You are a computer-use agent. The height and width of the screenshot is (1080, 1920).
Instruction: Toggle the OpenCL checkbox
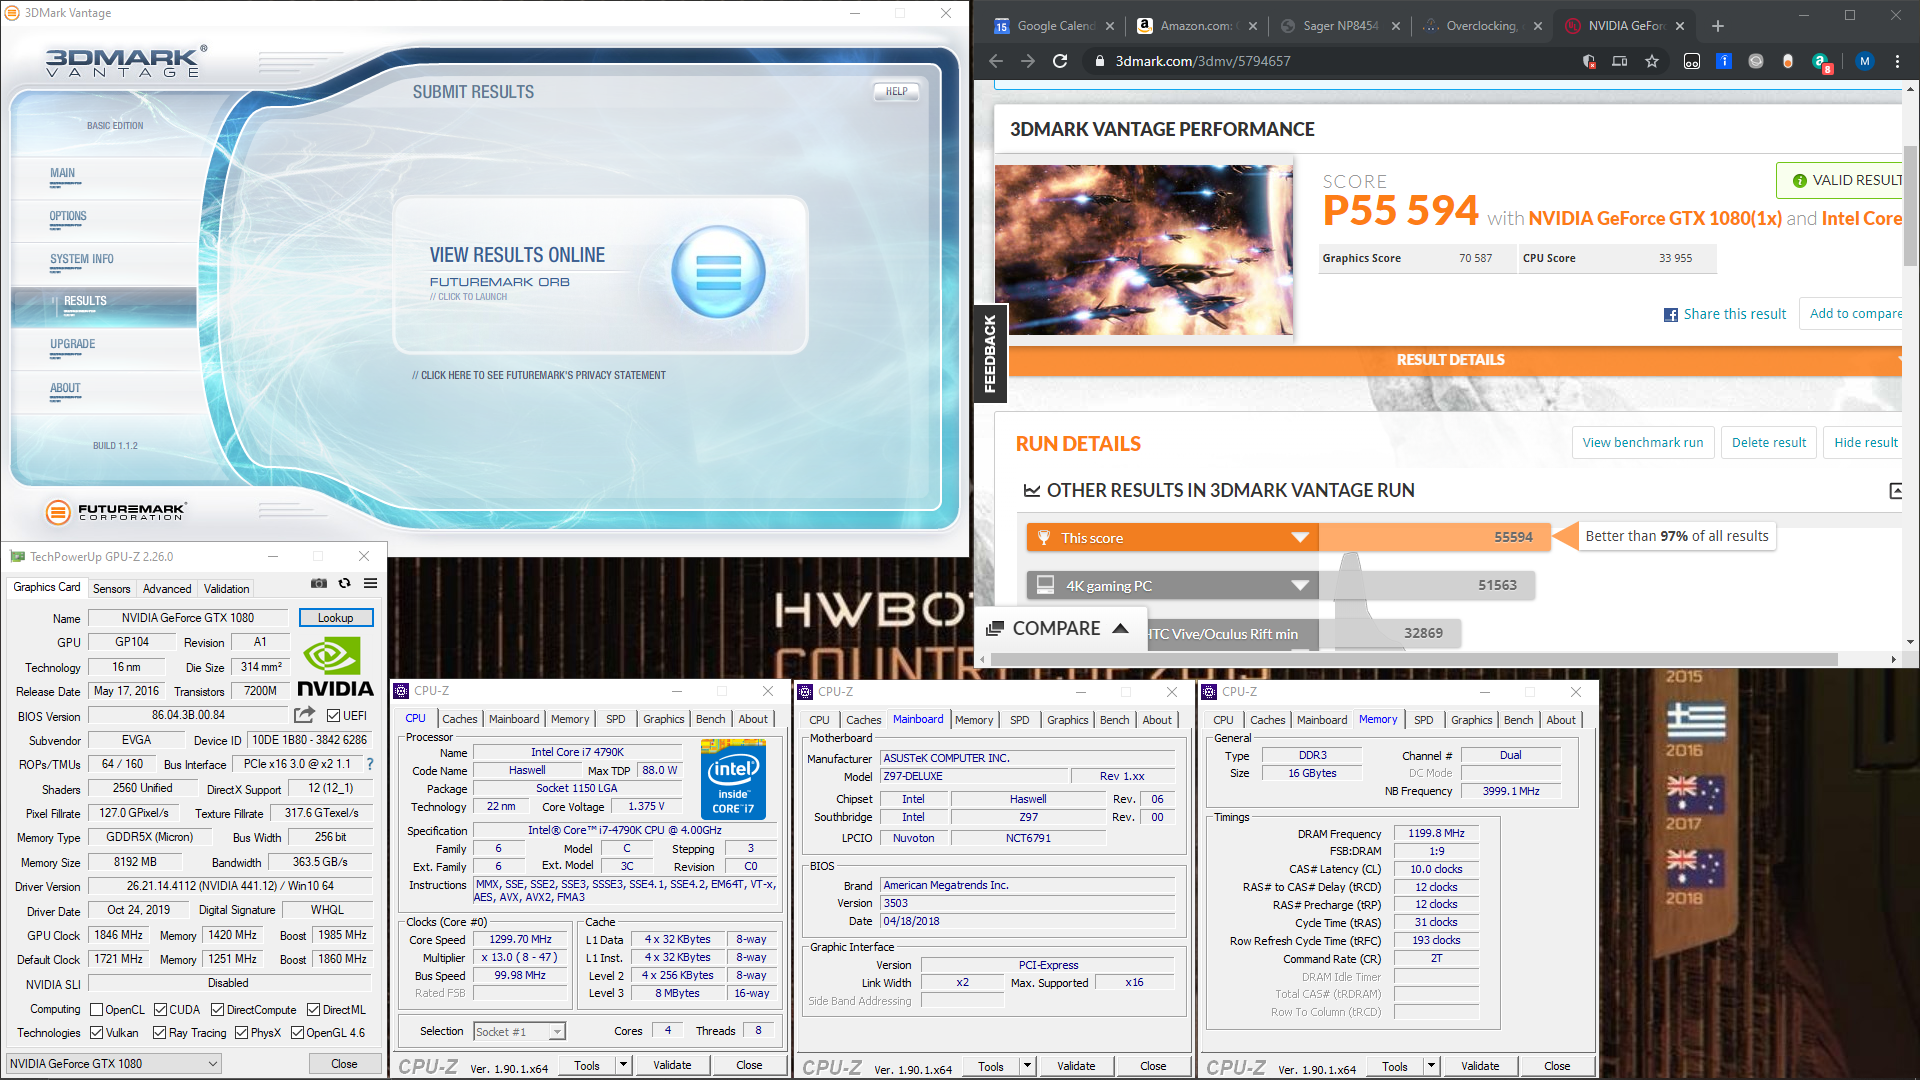(x=97, y=1010)
